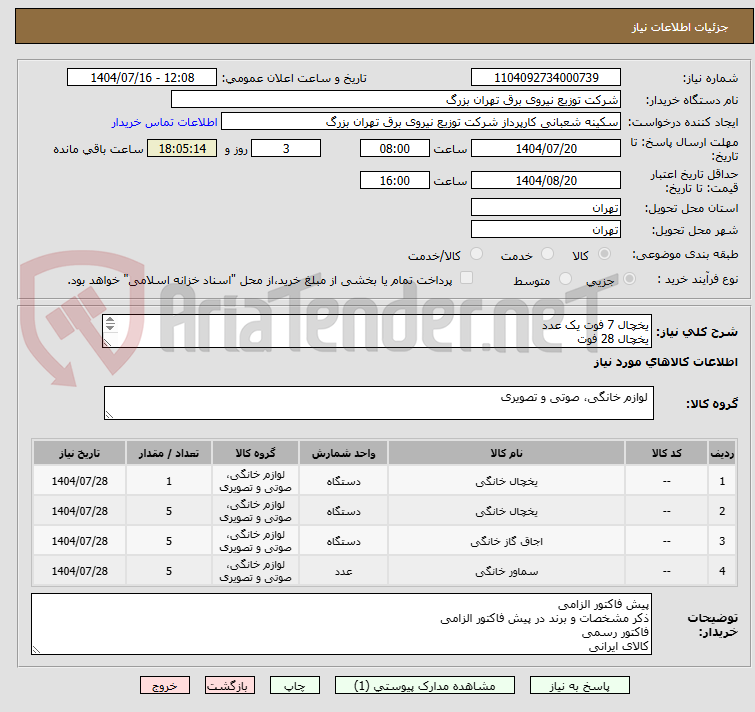Select the کالا/خدمت radio button
755x712 pixels.
(476, 254)
